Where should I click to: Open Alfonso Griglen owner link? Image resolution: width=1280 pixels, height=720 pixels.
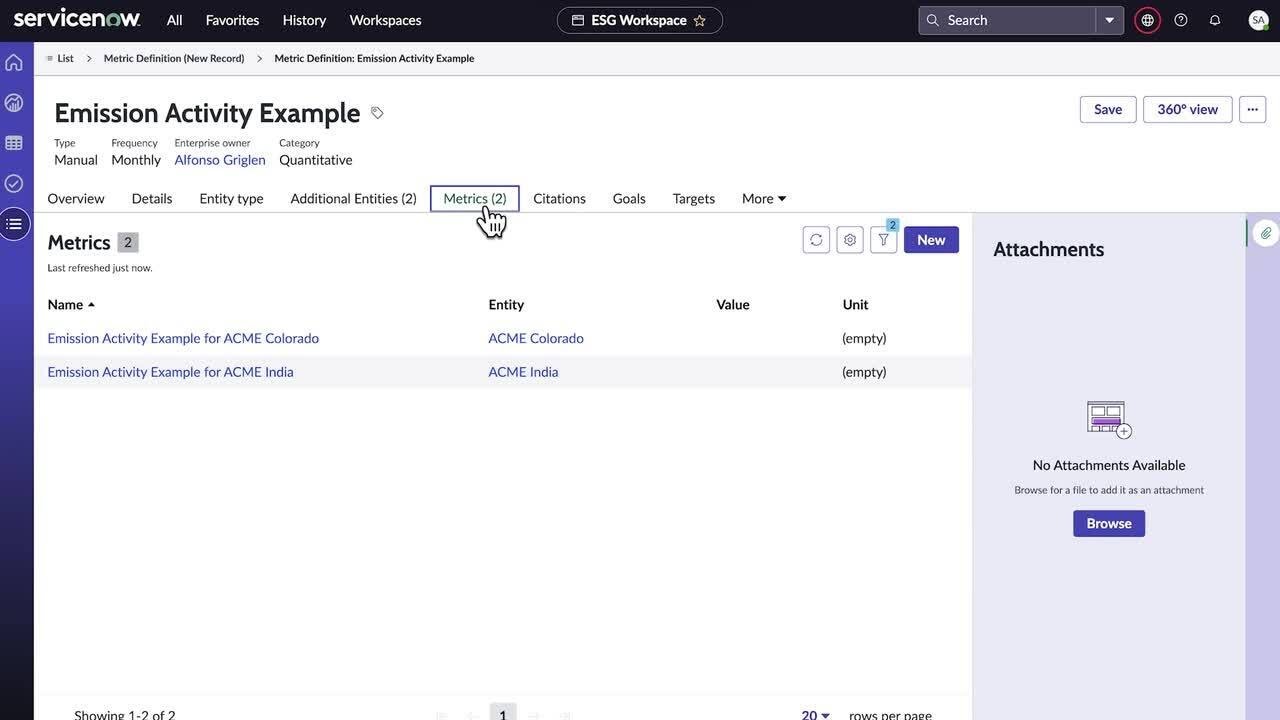[x=220, y=160]
